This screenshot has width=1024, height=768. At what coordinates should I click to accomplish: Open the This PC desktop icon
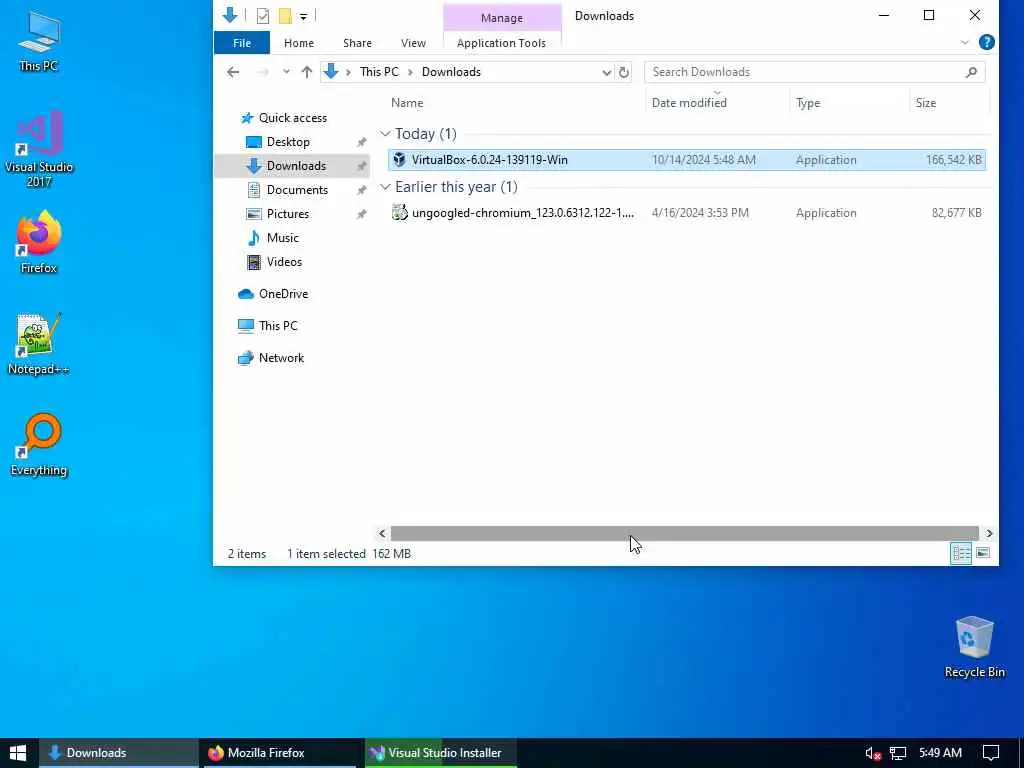point(39,40)
